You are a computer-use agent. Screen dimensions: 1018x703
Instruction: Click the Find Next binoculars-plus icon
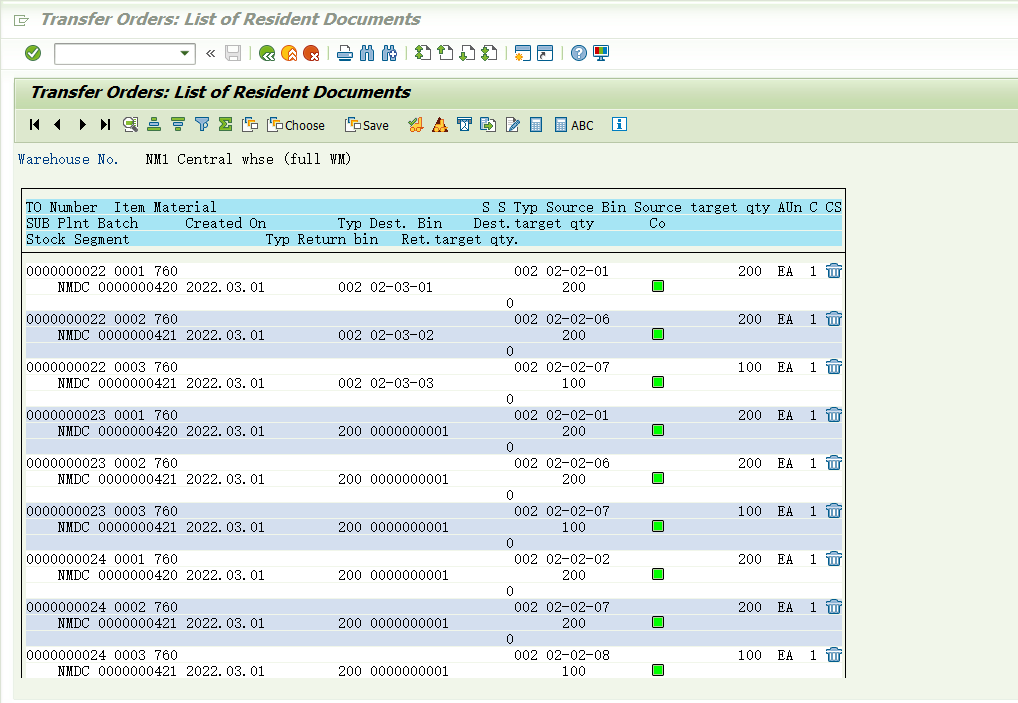pyautogui.click(x=389, y=53)
